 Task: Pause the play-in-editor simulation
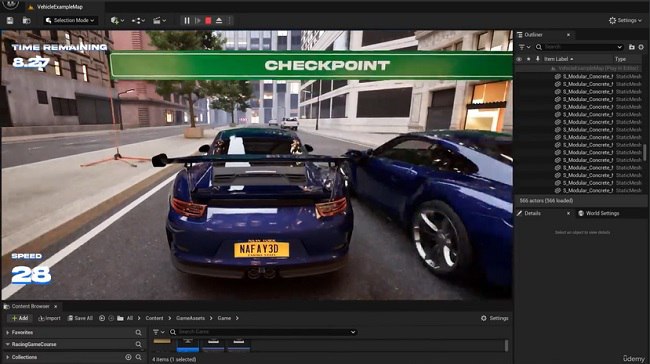(187, 20)
